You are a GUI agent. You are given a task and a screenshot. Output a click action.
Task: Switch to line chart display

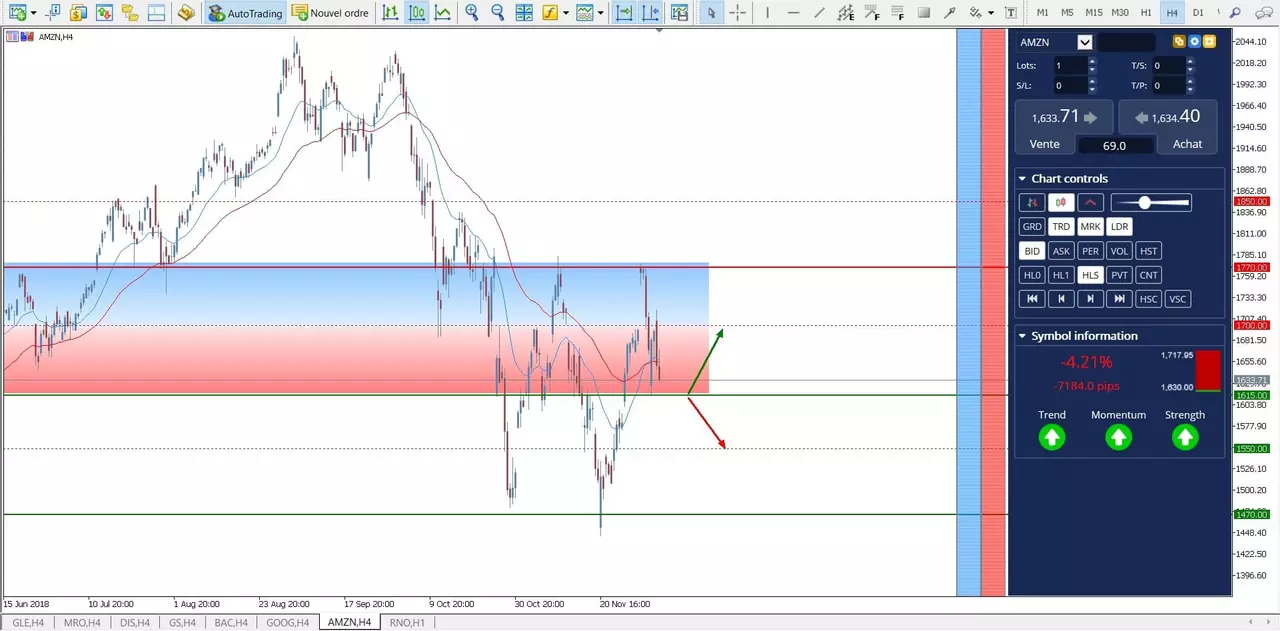click(442, 13)
